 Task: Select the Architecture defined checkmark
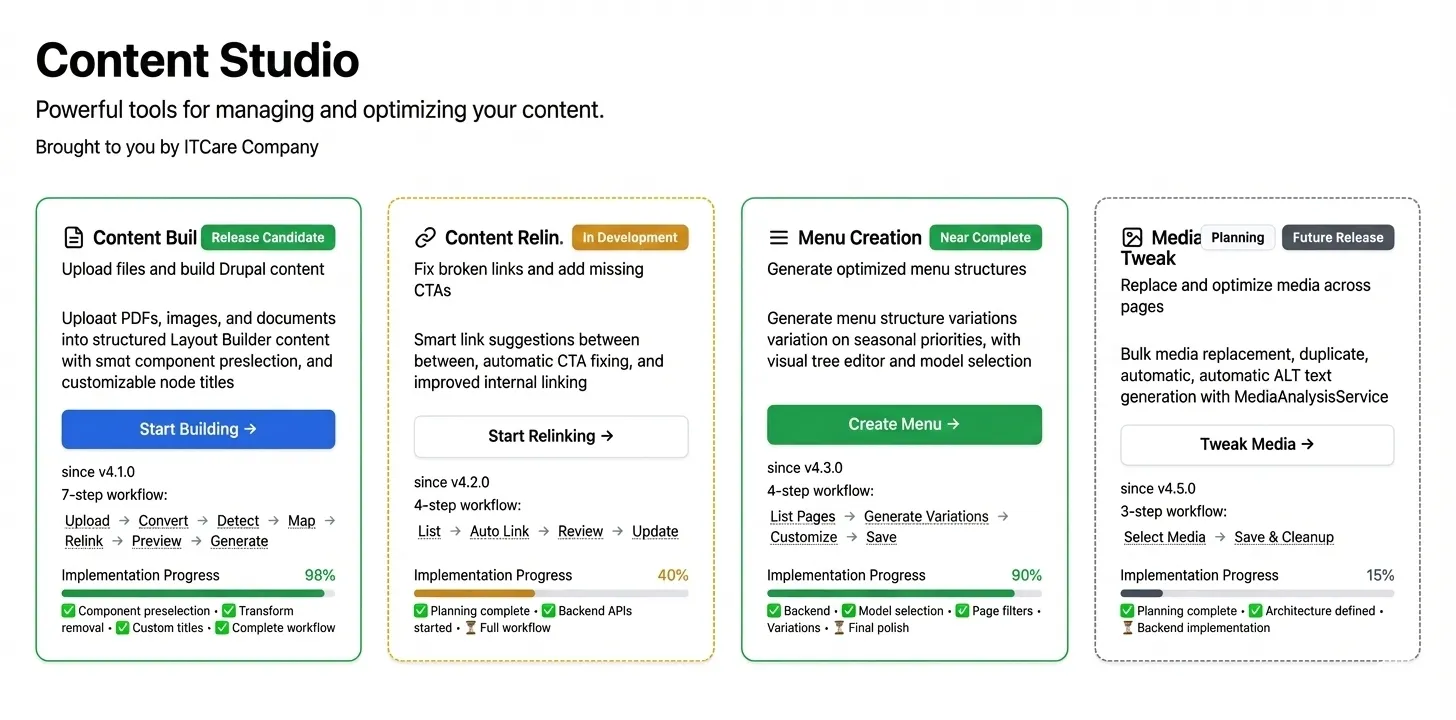coord(1256,610)
